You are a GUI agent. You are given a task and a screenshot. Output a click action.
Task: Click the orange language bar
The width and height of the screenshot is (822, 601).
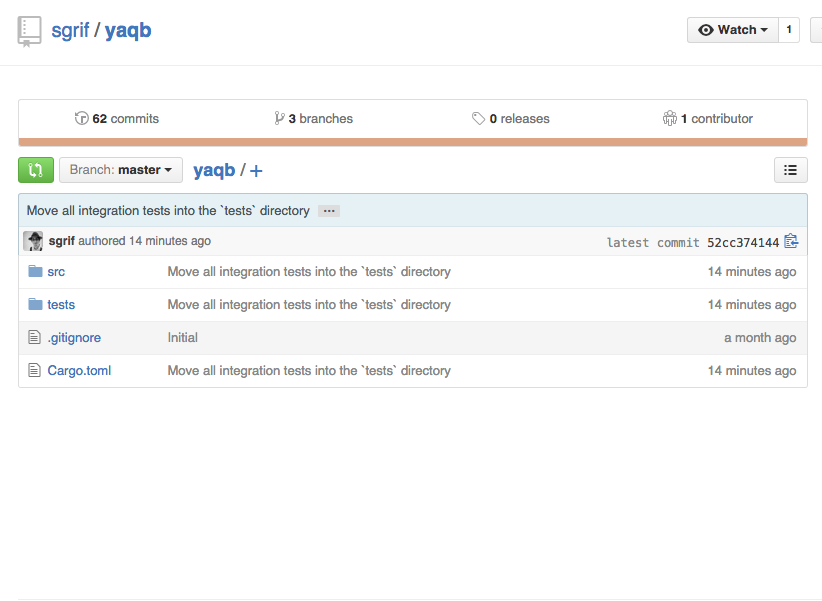pyautogui.click(x=413, y=142)
